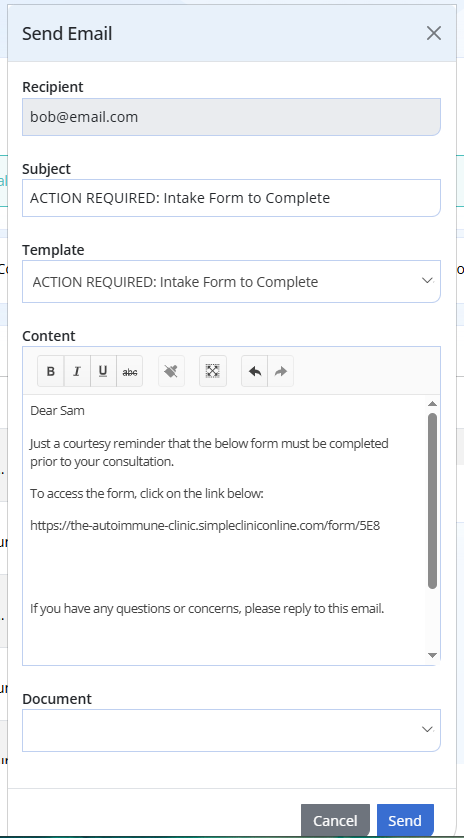Click the scrollbar up arrow in content
Image resolution: width=464 pixels, height=838 pixels.
tap(432, 404)
